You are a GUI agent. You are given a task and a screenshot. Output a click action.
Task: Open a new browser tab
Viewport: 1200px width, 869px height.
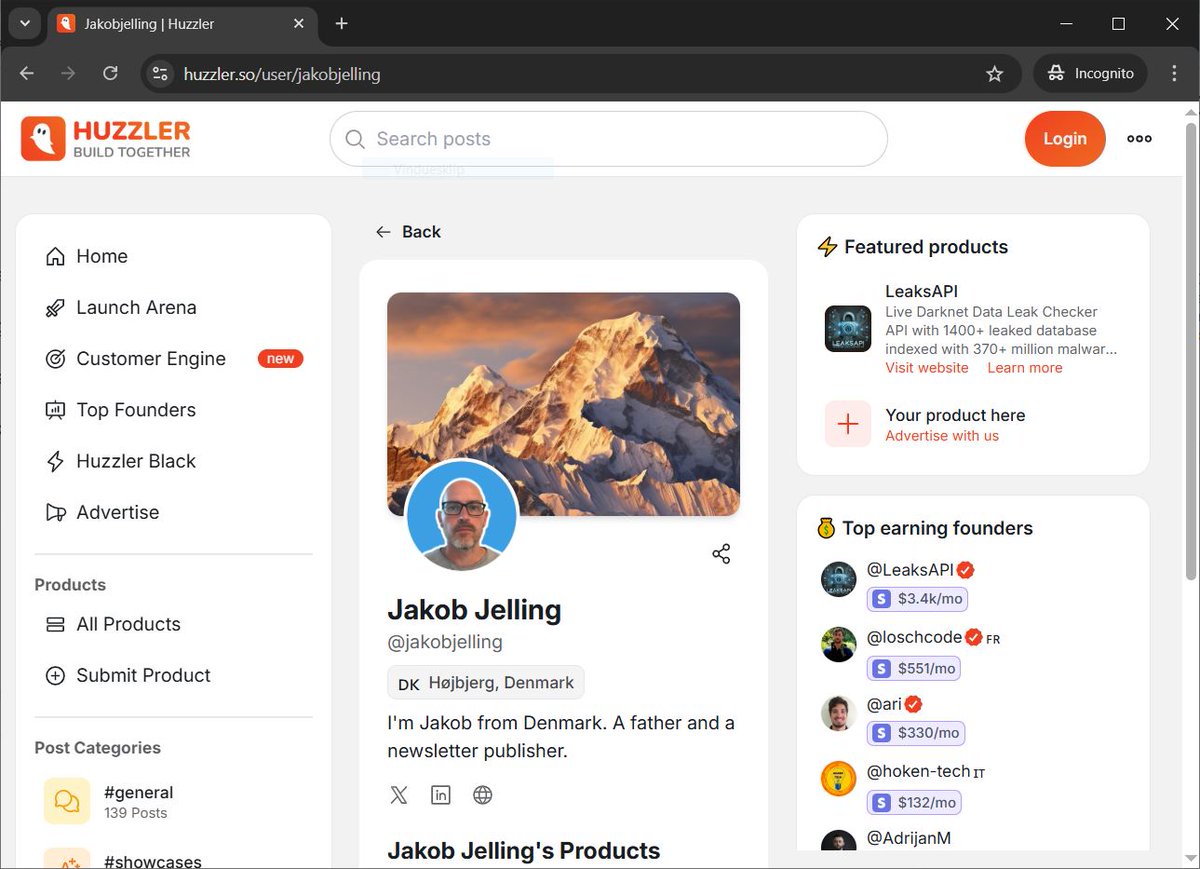(x=341, y=23)
